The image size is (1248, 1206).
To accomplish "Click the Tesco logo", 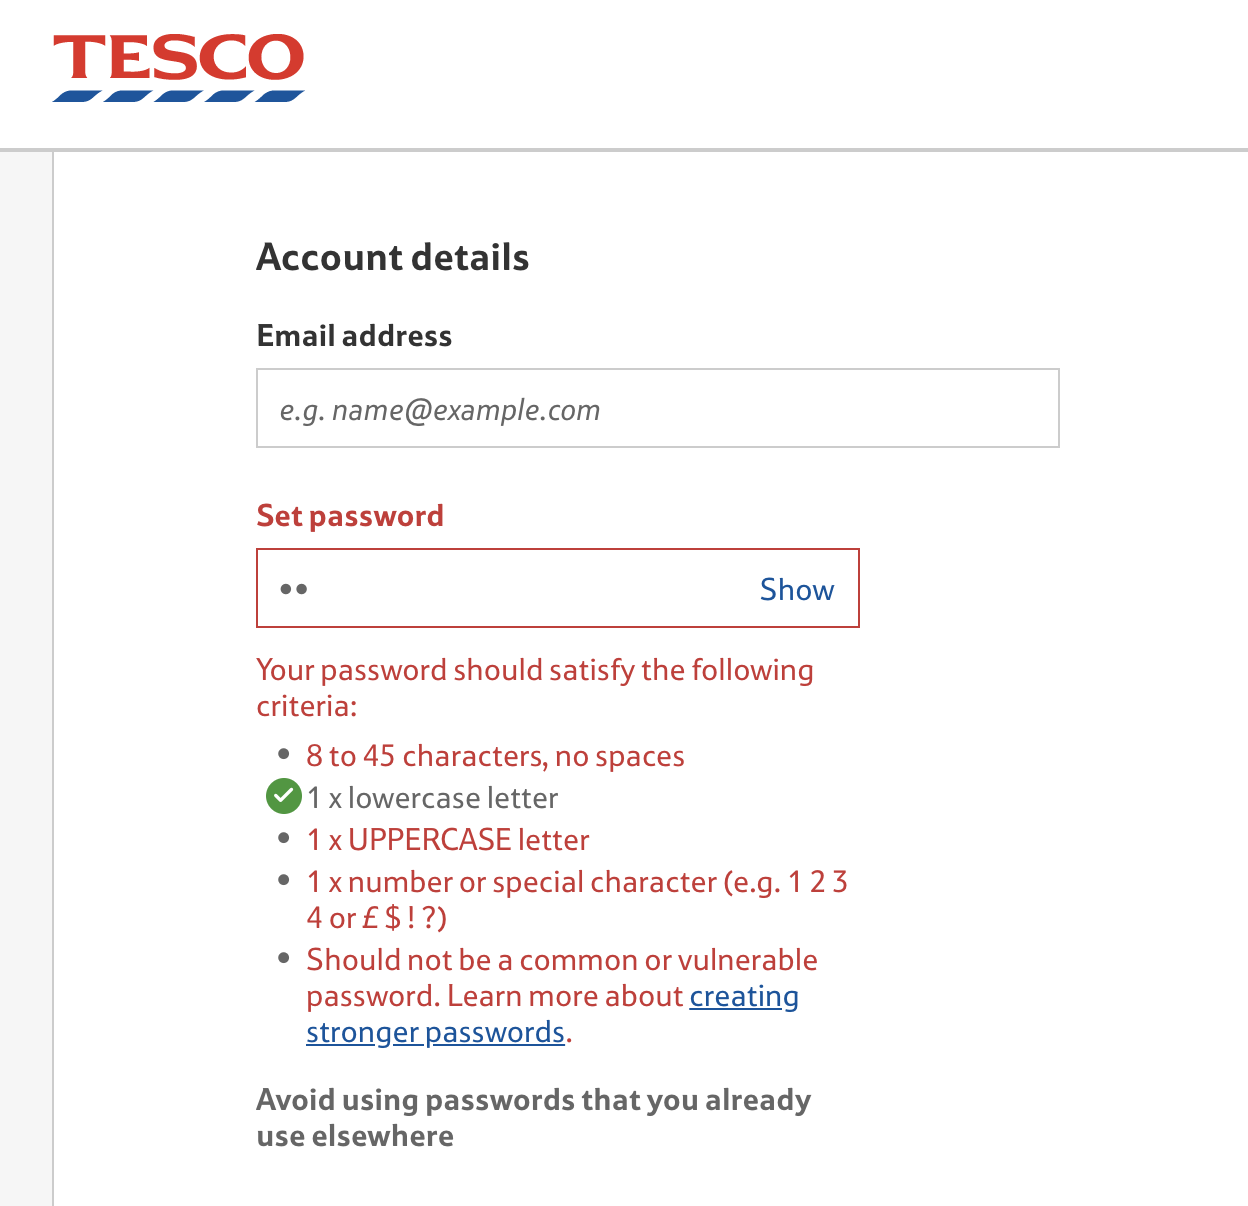I will tap(178, 67).
